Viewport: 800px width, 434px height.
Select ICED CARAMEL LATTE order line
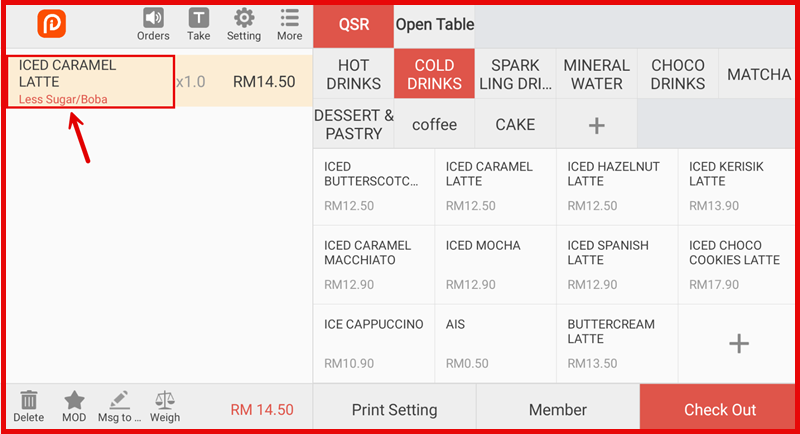[90, 81]
